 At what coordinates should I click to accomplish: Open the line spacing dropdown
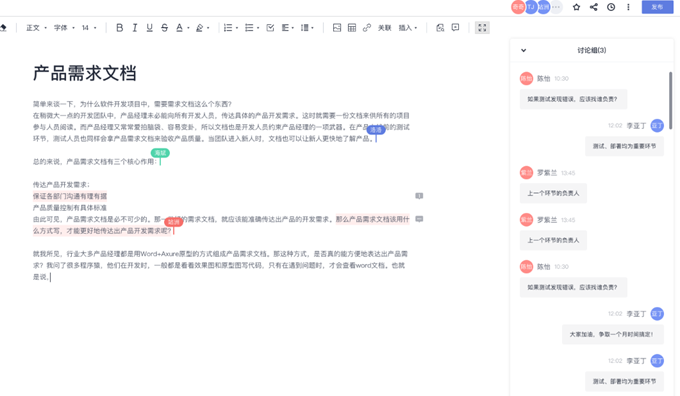click(307, 28)
